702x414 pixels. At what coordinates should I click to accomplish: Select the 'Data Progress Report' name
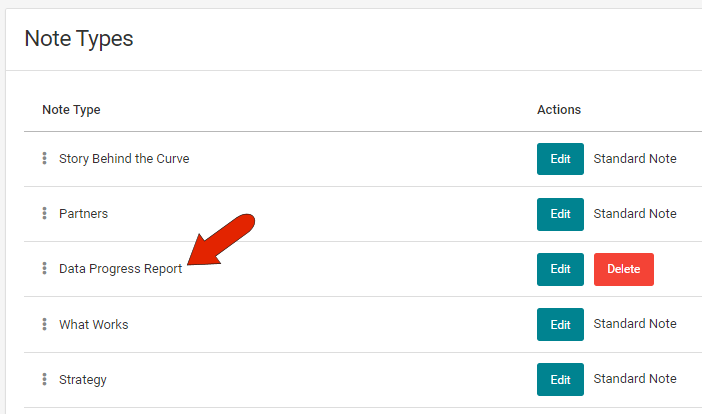click(x=120, y=269)
